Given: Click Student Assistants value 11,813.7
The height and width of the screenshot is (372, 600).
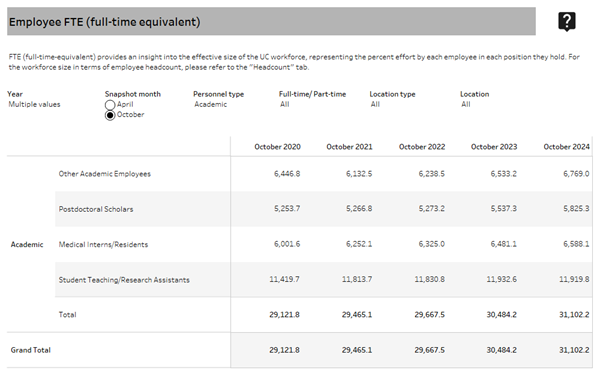Looking at the screenshot, I should (x=357, y=279).
